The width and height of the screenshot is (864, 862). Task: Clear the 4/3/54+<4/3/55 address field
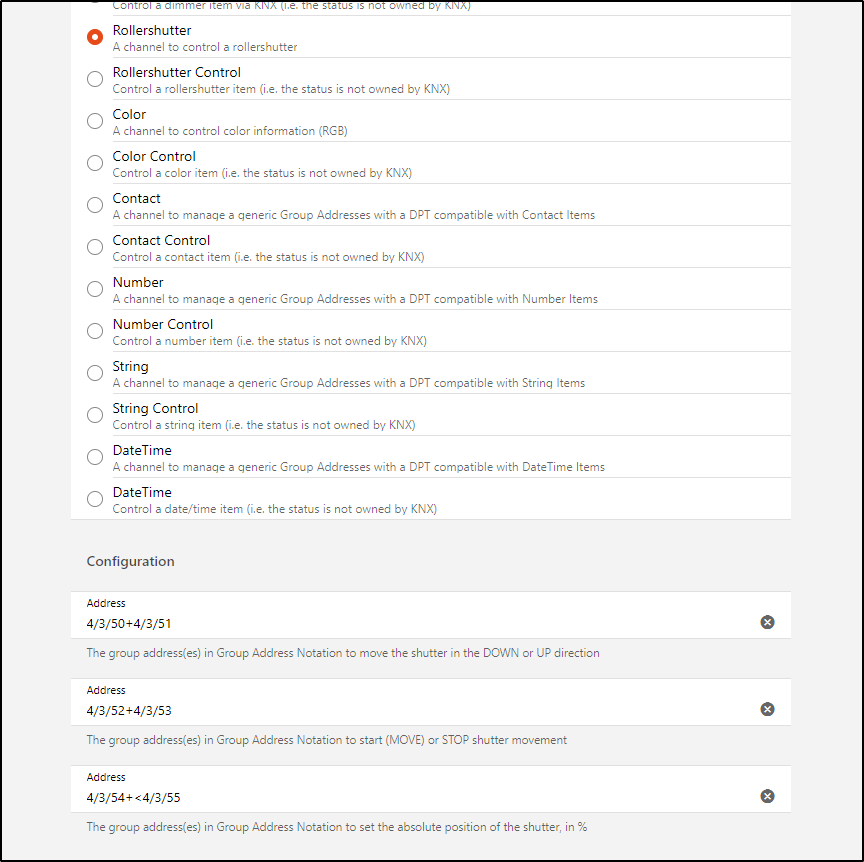tap(767, 796)
